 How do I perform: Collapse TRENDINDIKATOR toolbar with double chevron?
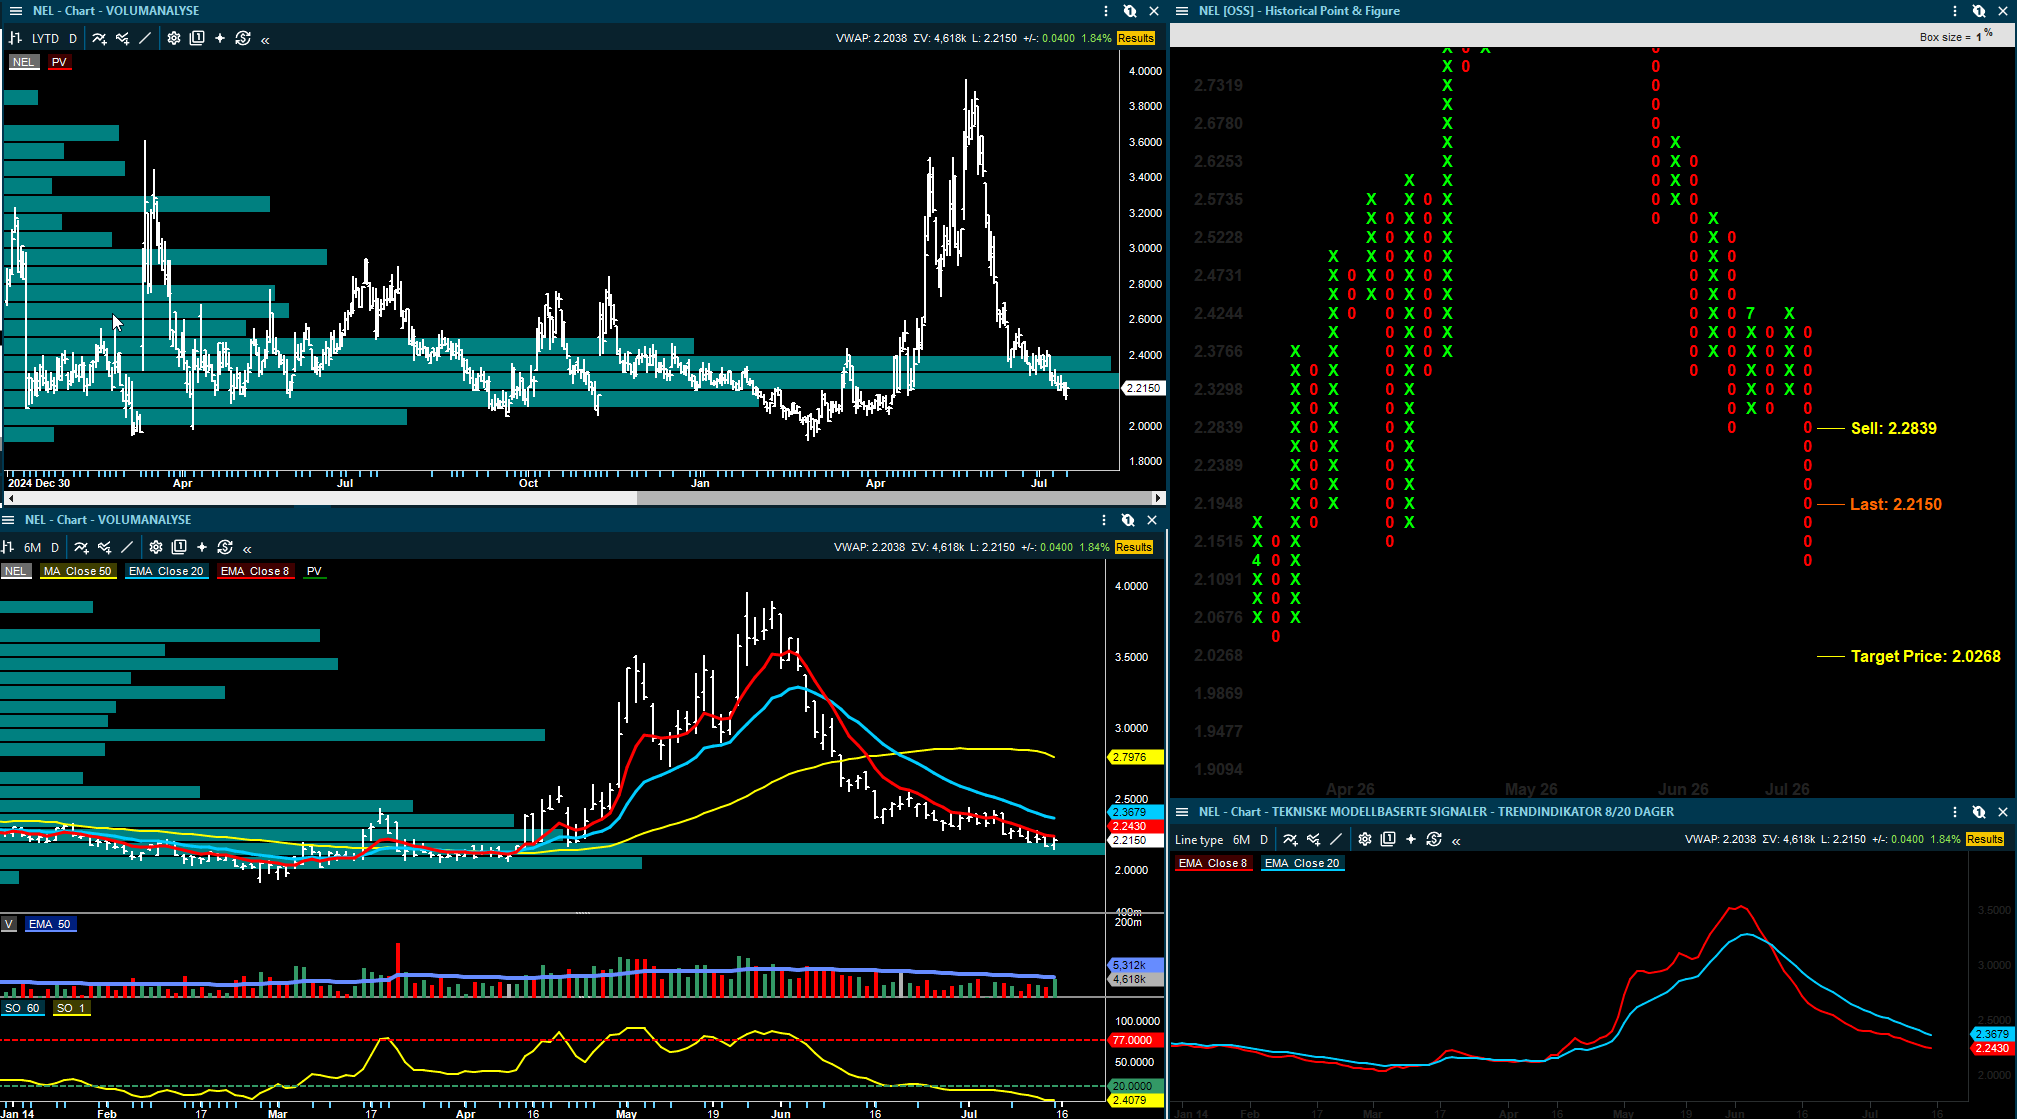1456,841
